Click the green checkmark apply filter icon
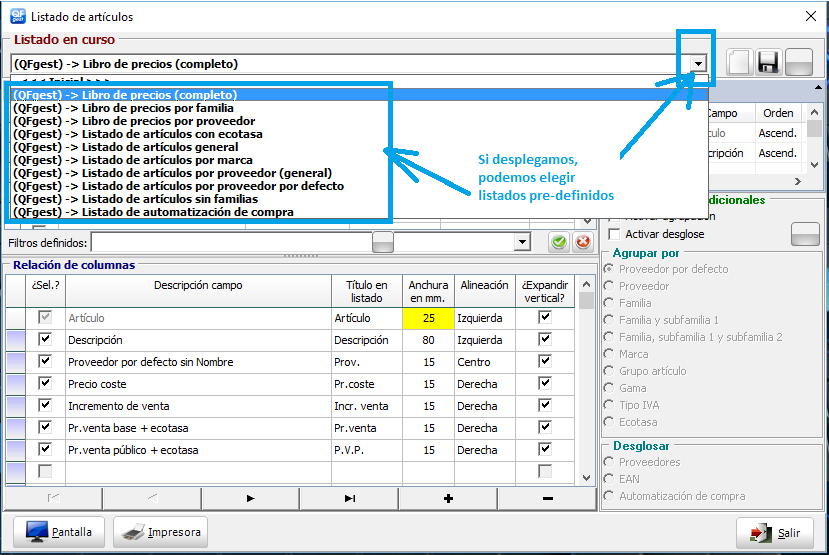This screenshot has width=829, height=555. (x=559, y=242)
